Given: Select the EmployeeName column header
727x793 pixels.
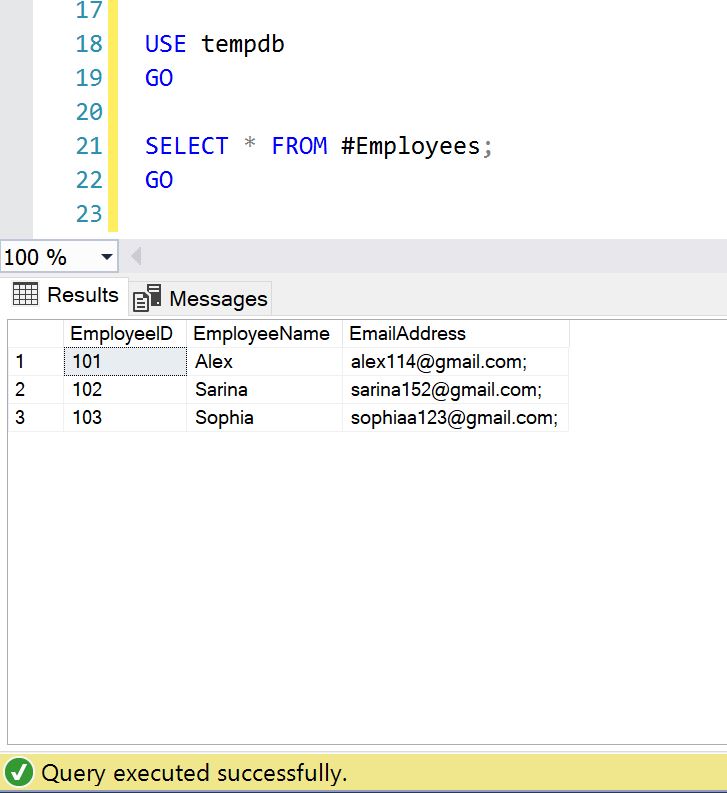Looking at the screenshot, I should tap(263, 334).
